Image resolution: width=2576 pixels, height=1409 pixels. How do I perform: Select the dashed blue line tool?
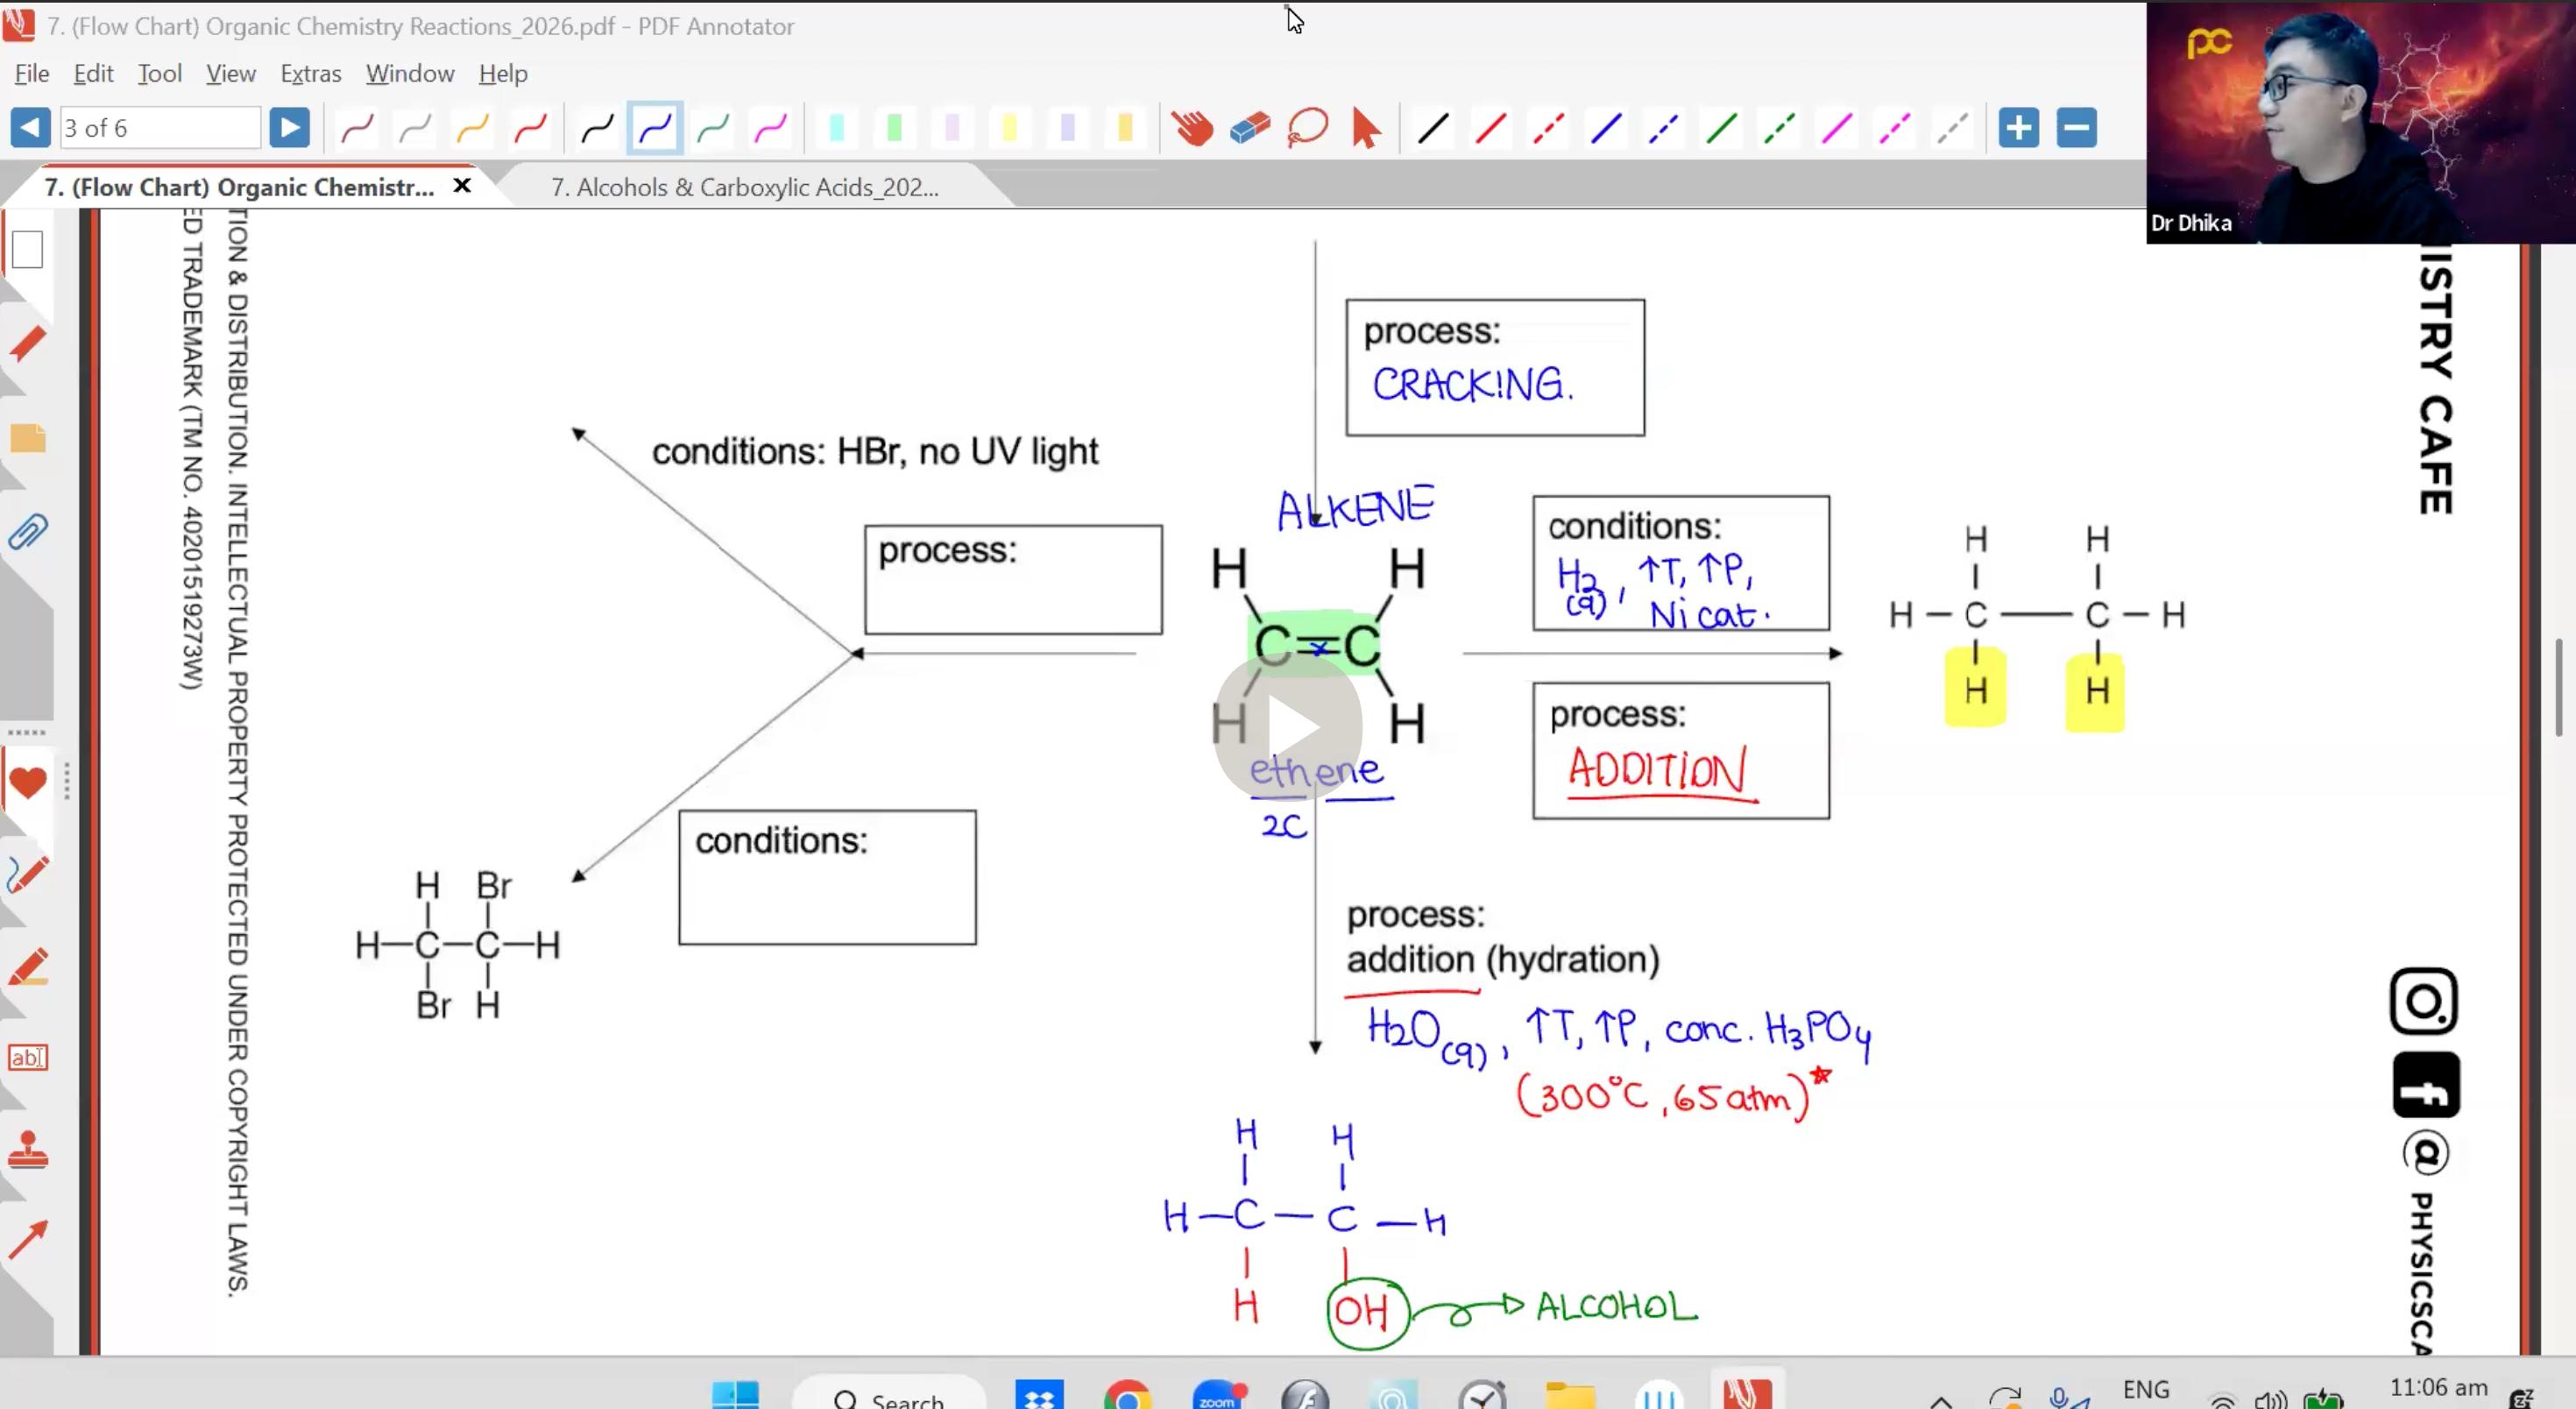point(1663,128)
